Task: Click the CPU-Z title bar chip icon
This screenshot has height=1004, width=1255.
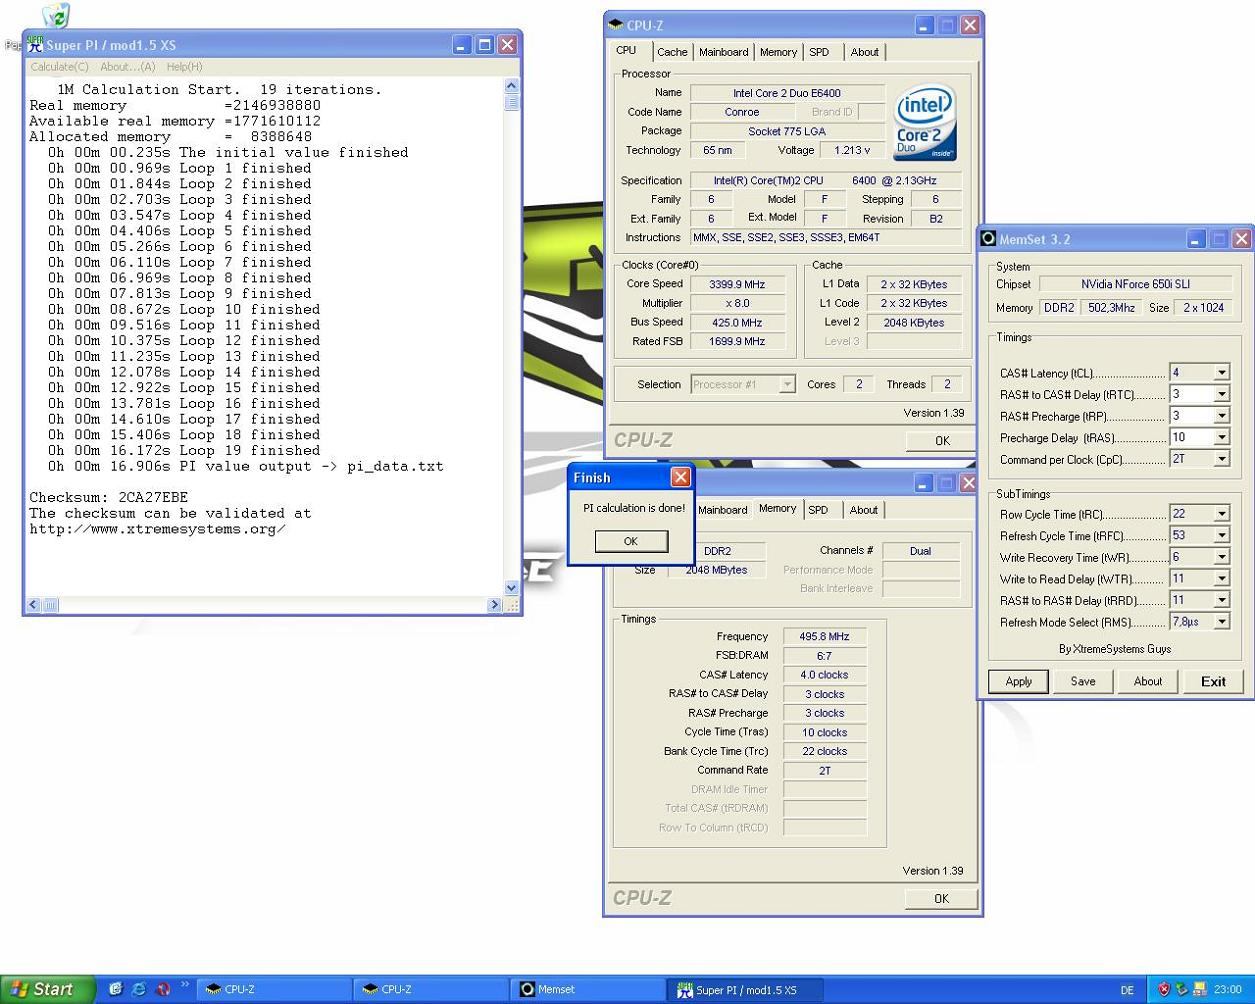Action: click(616, 25)
